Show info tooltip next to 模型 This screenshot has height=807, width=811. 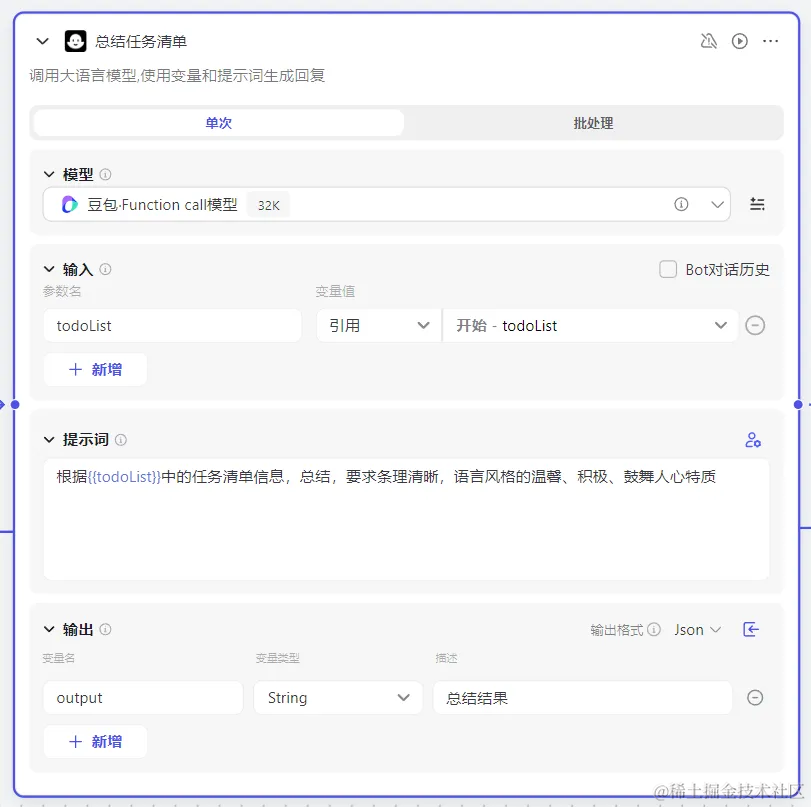[105, 174]
